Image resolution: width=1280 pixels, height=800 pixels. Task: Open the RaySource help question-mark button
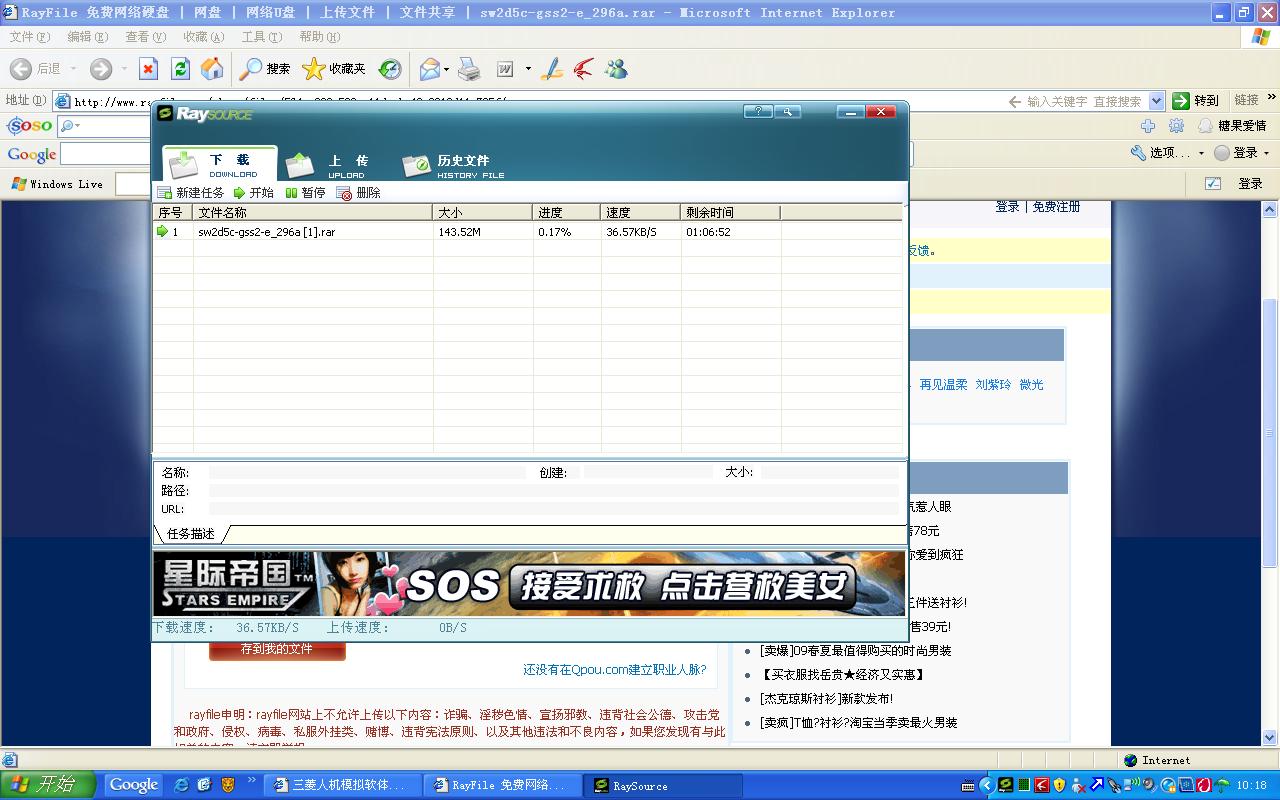(x=757, y=112)
